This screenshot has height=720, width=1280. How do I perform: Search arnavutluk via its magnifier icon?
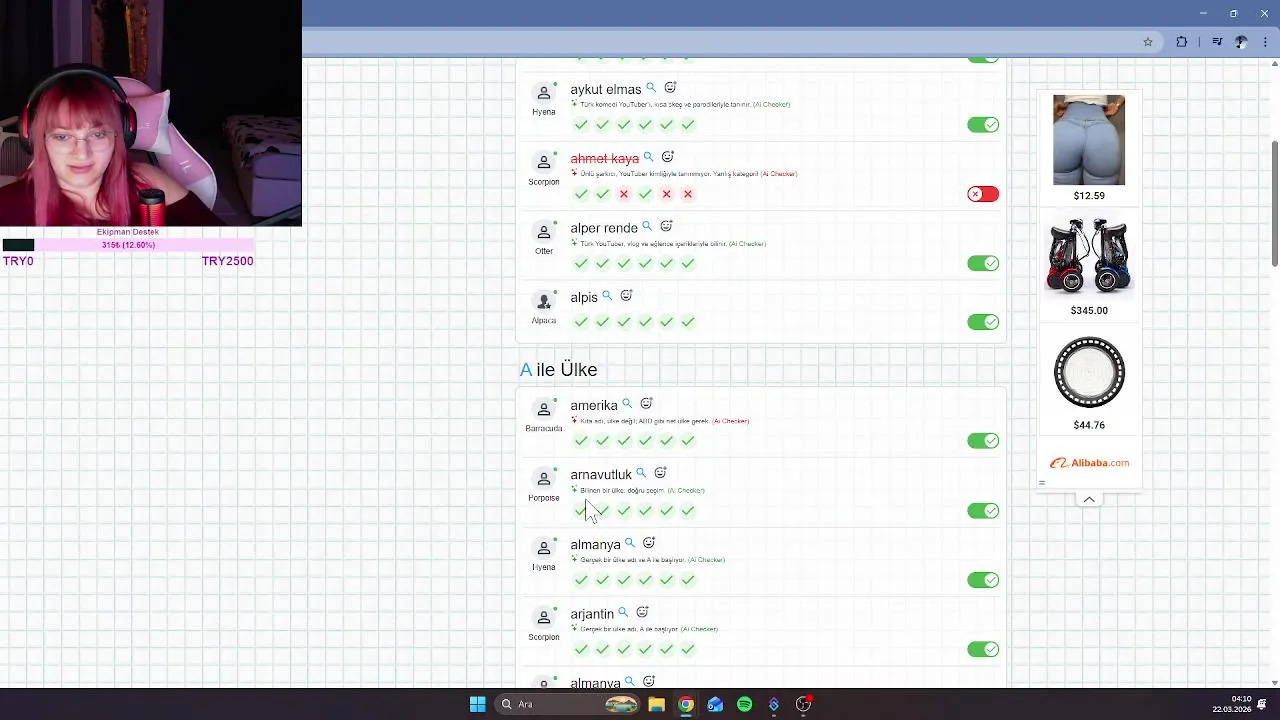point(641,473)
